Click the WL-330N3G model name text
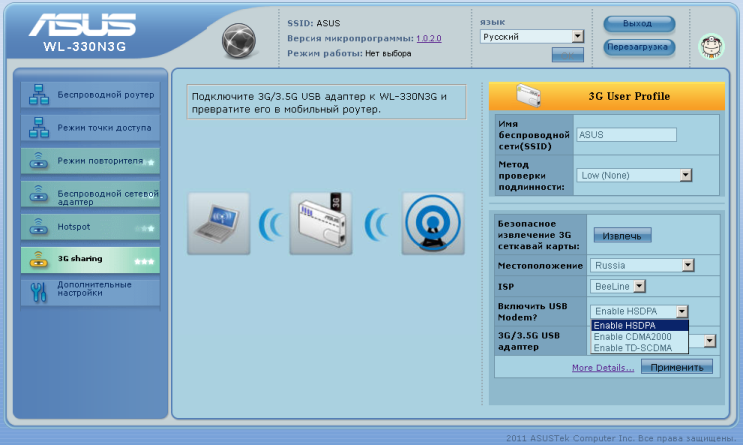The width and height of the screenshot is (743, 445). (x=85, y=47)
